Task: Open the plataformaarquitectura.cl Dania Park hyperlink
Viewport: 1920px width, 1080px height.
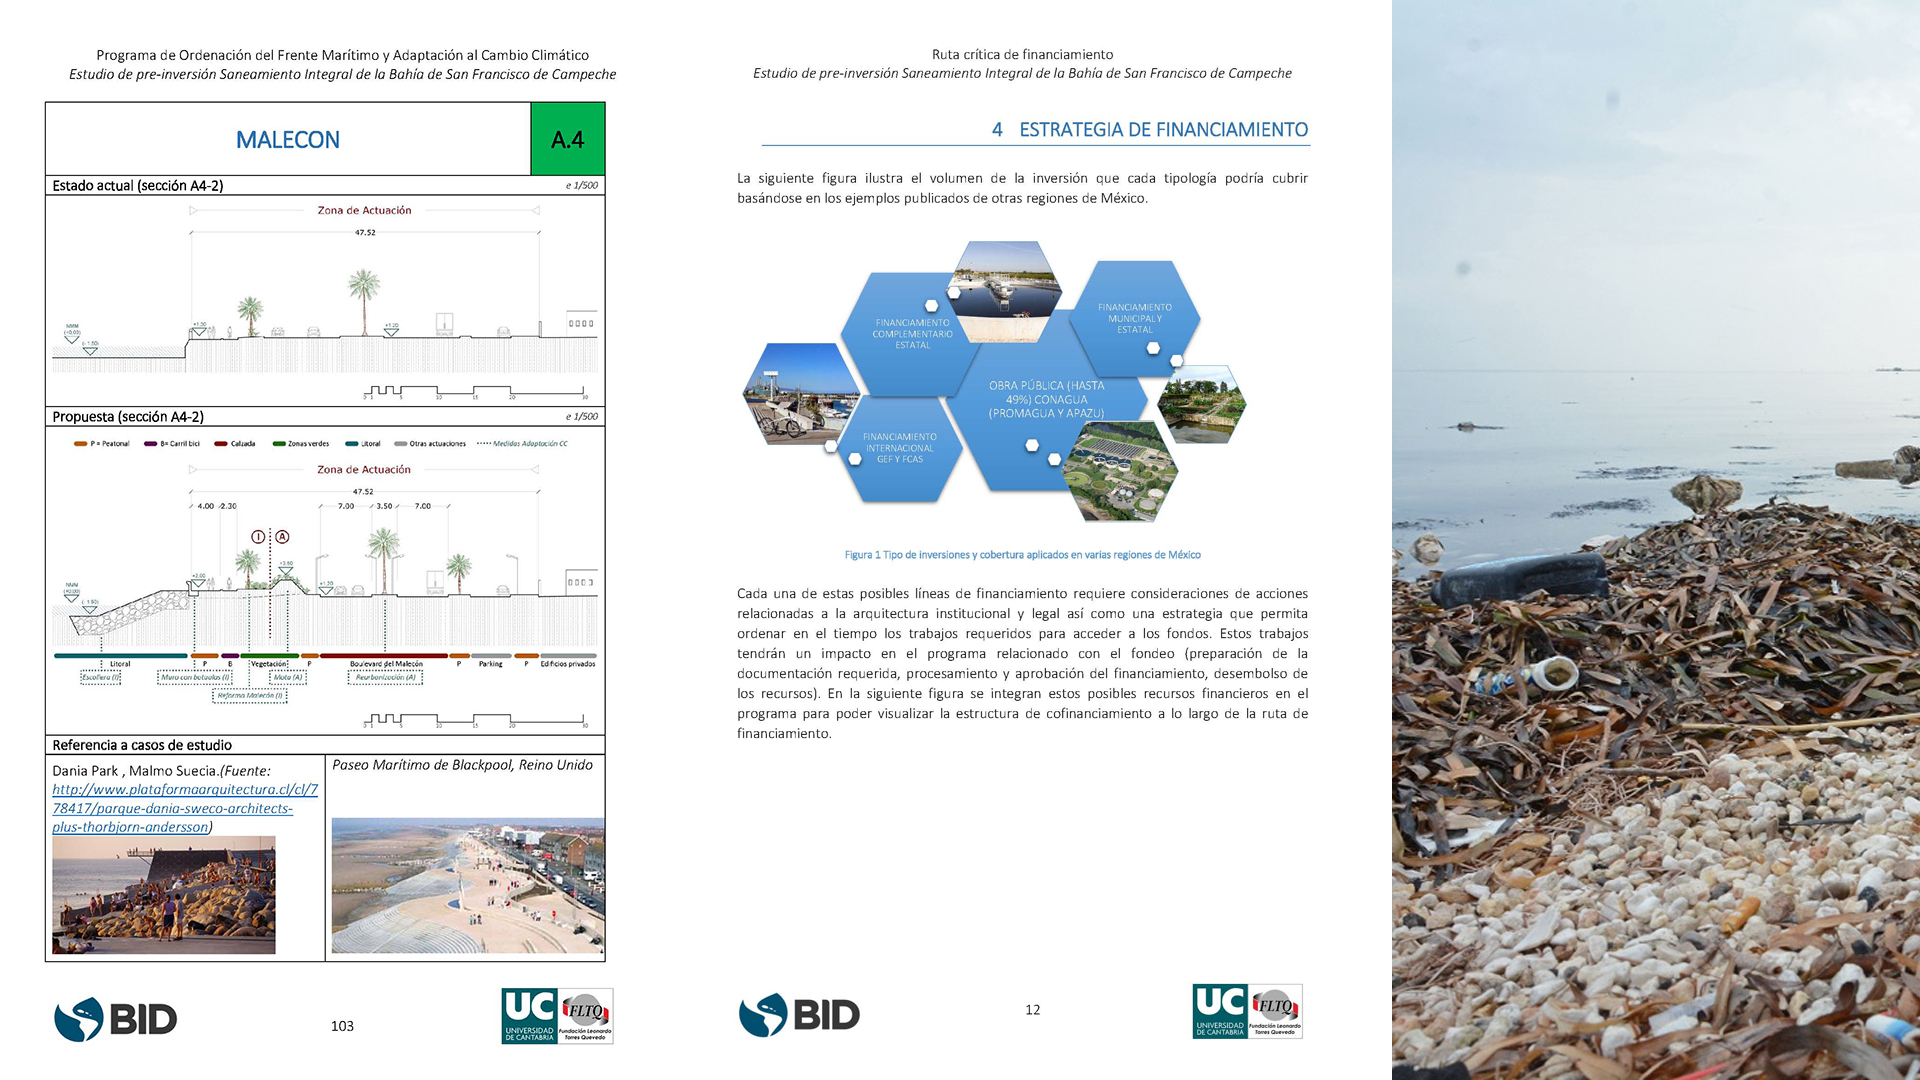Action: tap(185, 808)
